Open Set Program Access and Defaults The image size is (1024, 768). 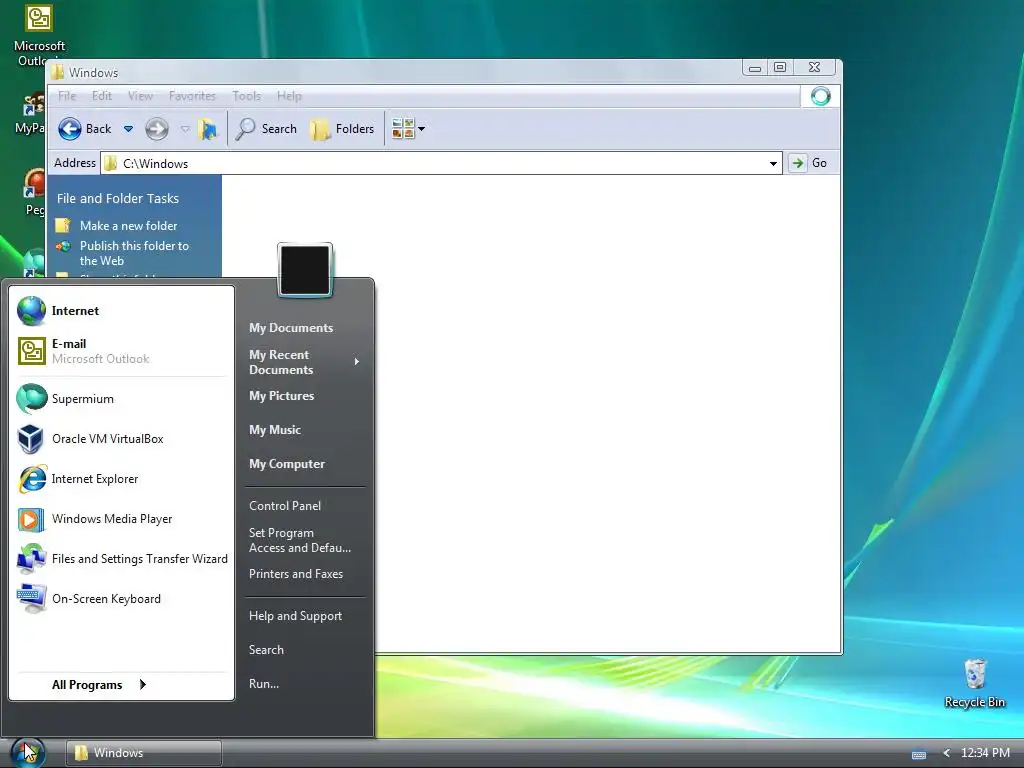tap(300, 540)
